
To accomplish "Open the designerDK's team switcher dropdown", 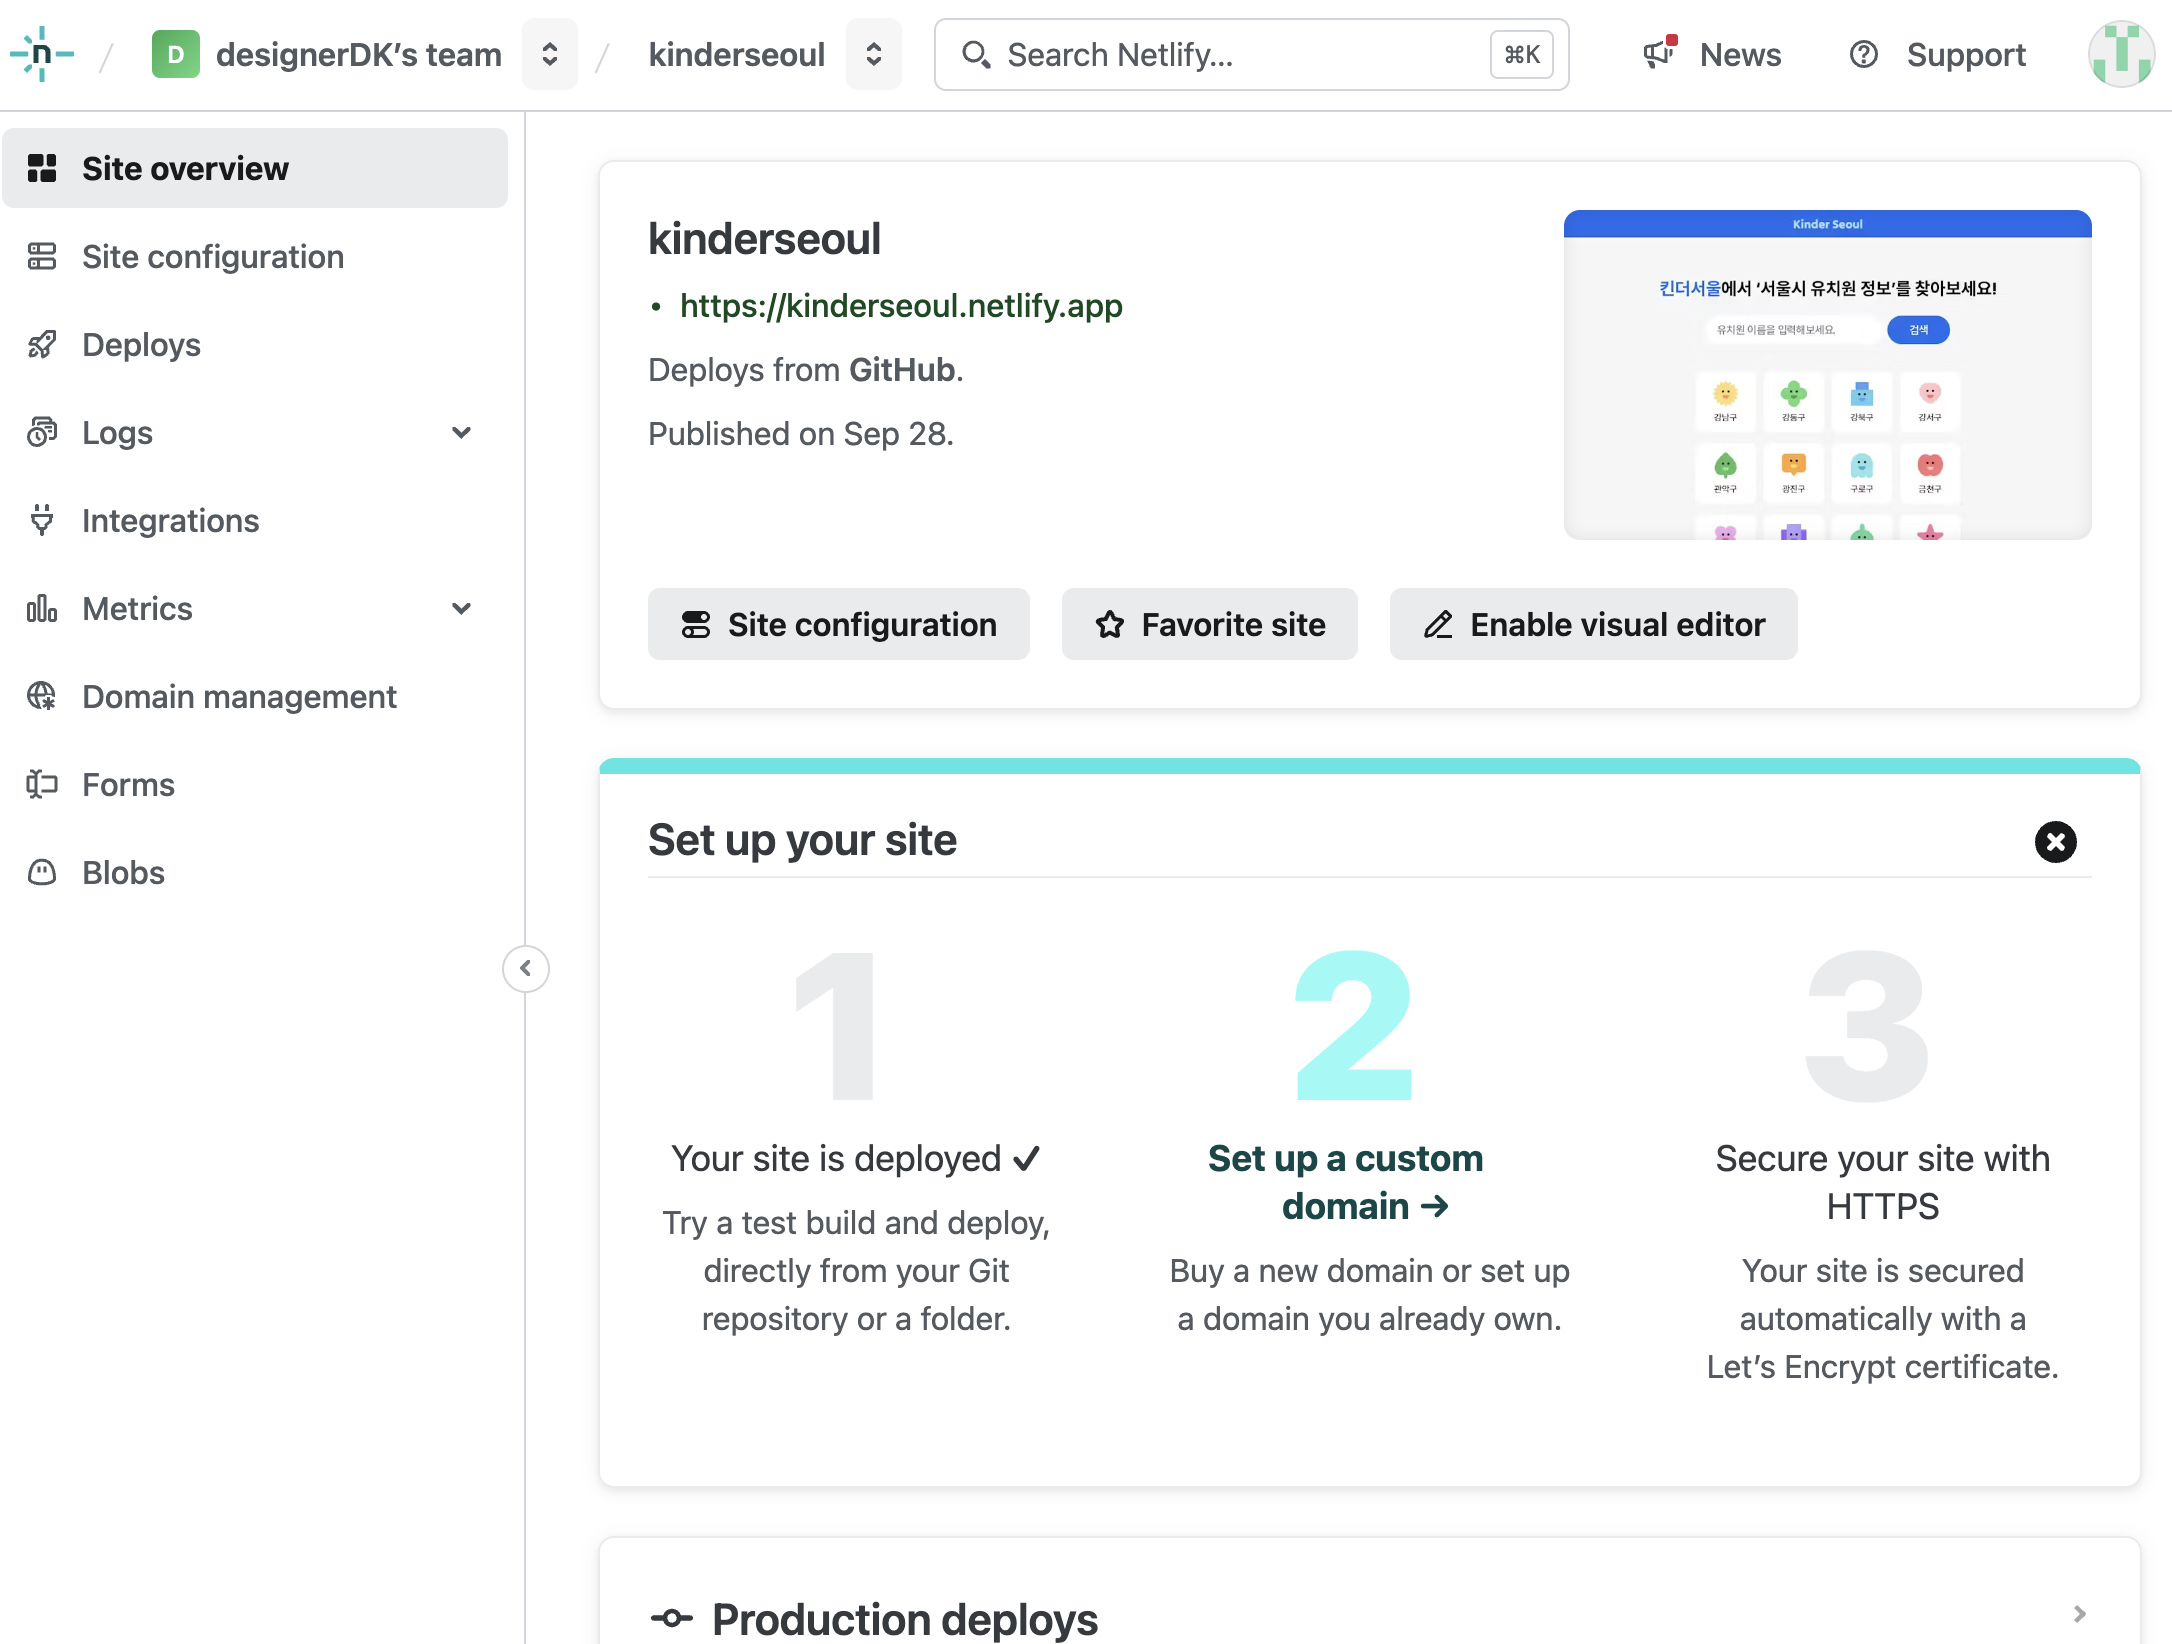I will click(550, 54).
